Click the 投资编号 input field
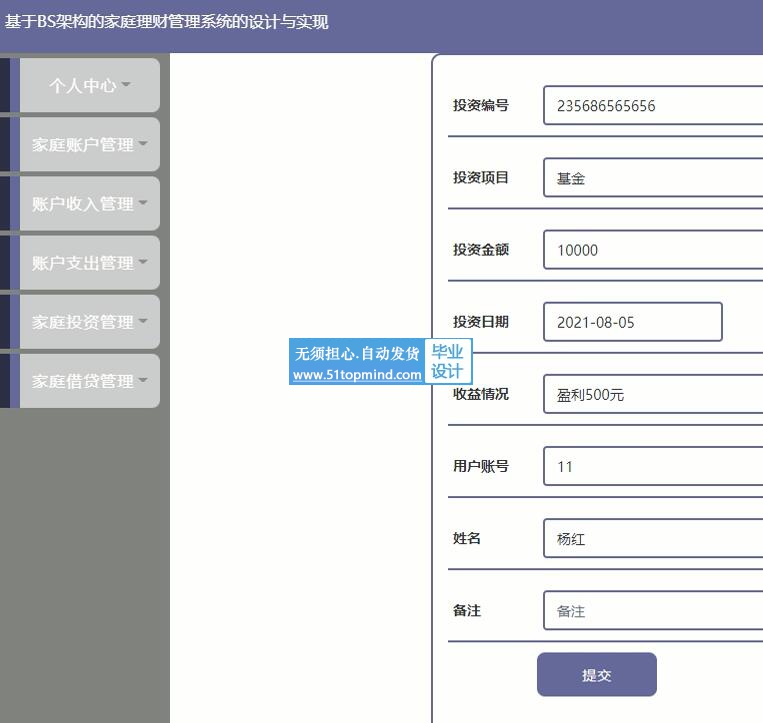This screenshot has height=723, width=763. [x=653, y=105]
